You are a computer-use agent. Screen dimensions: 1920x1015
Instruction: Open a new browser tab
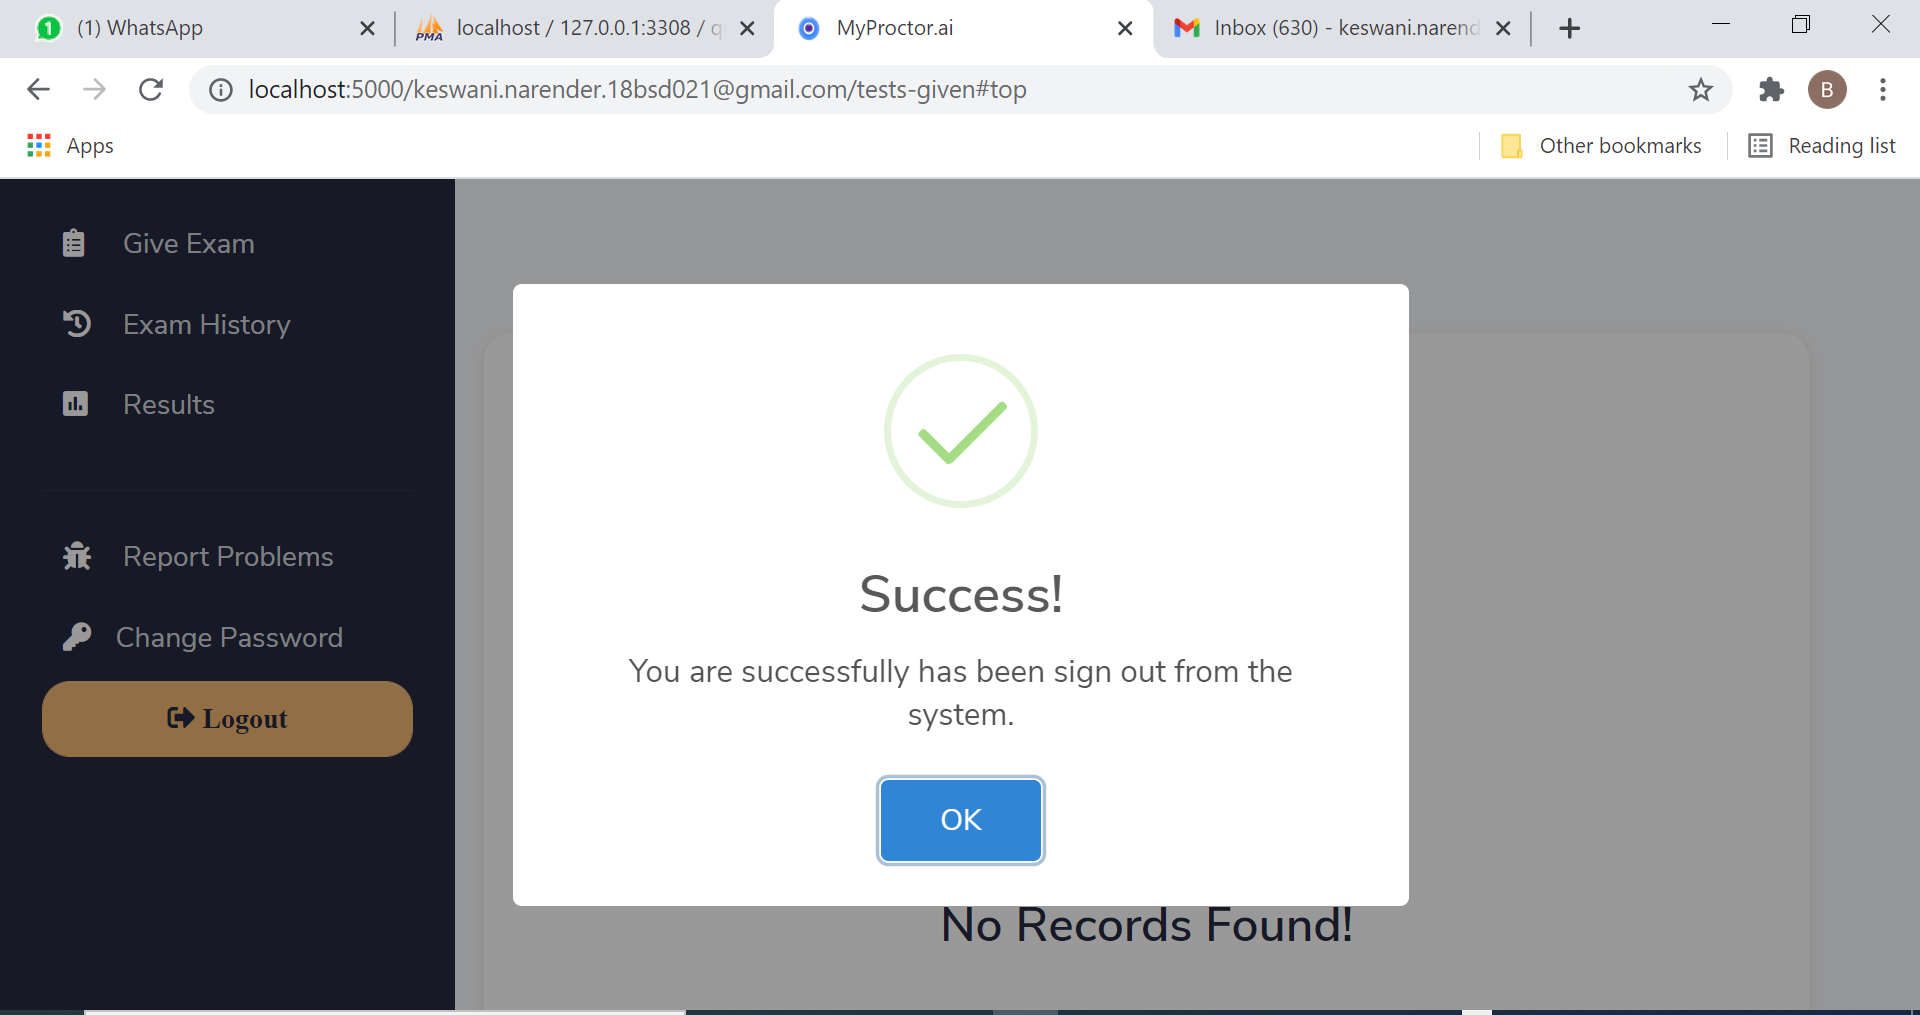pyautogui.click(x=1570, y=29)
